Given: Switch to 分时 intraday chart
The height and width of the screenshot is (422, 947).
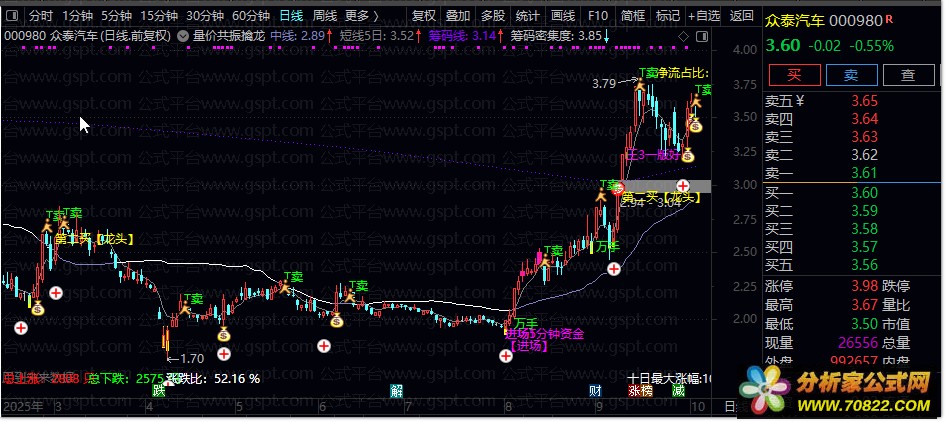Looking at the screenshot, I should pyautogui.click(x=41, y=16).
